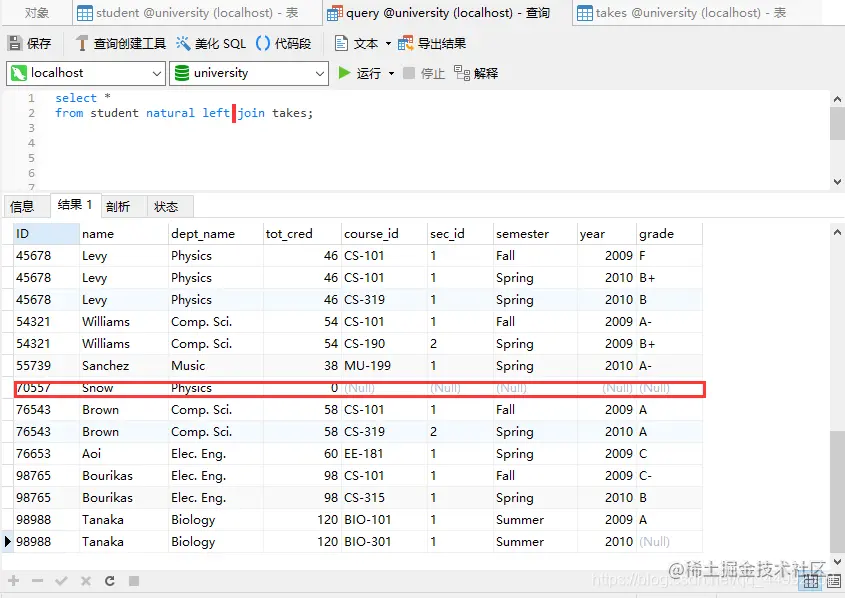The image size is (845, 598).
Task: Select the grade C- cell for Bourikas
Action: [x=669, y=476]
